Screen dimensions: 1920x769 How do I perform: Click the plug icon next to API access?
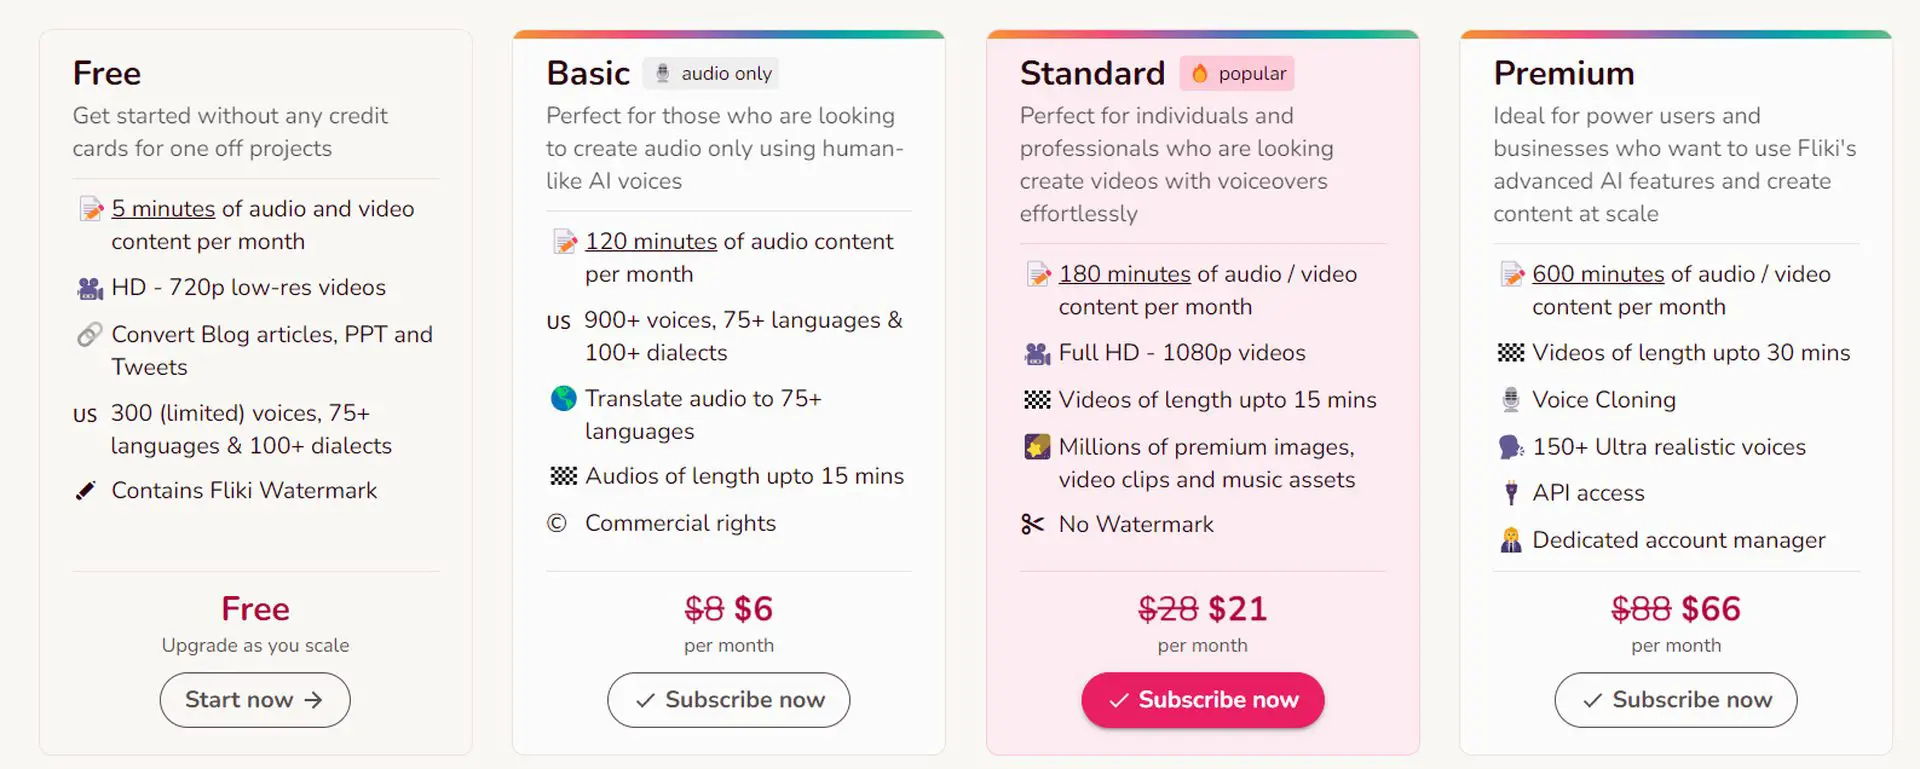pos(1511,493)
